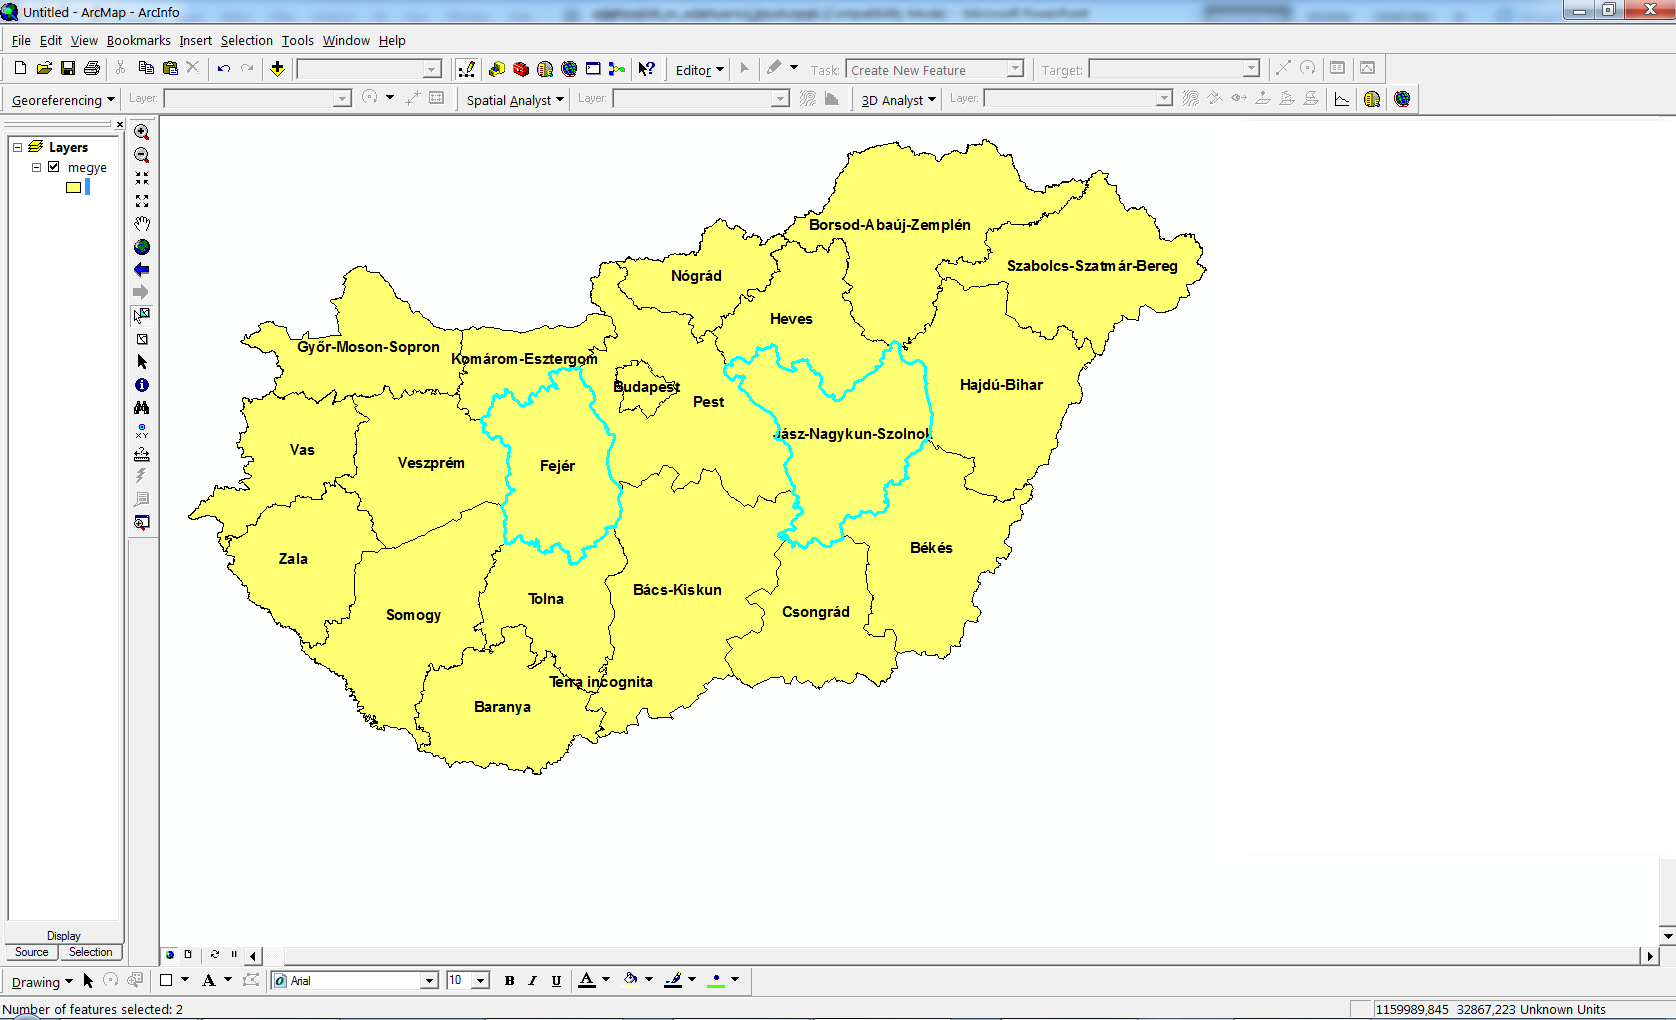The height and width of the screenshot is (1020, 1676).
Task: Open the Spatial Analyst dropdown menu
Action: (x=515, y=100)
